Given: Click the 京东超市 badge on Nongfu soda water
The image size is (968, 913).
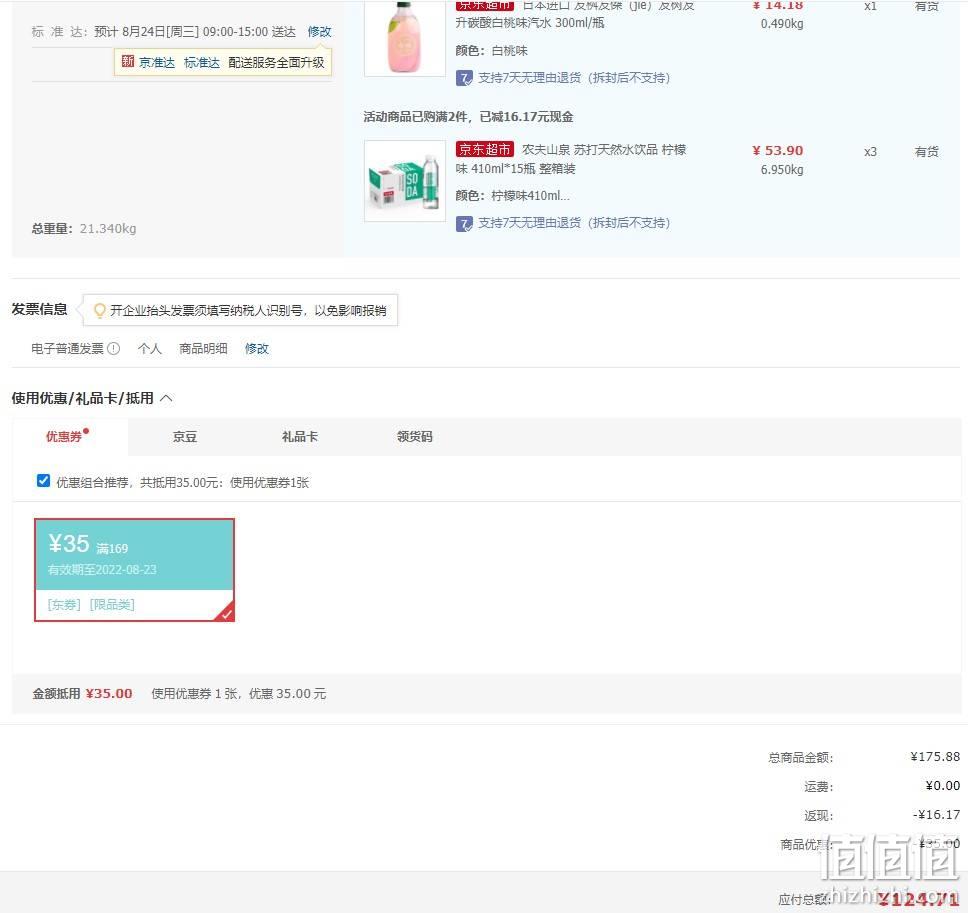Looking at the screenshot, I should click(485, 149).
